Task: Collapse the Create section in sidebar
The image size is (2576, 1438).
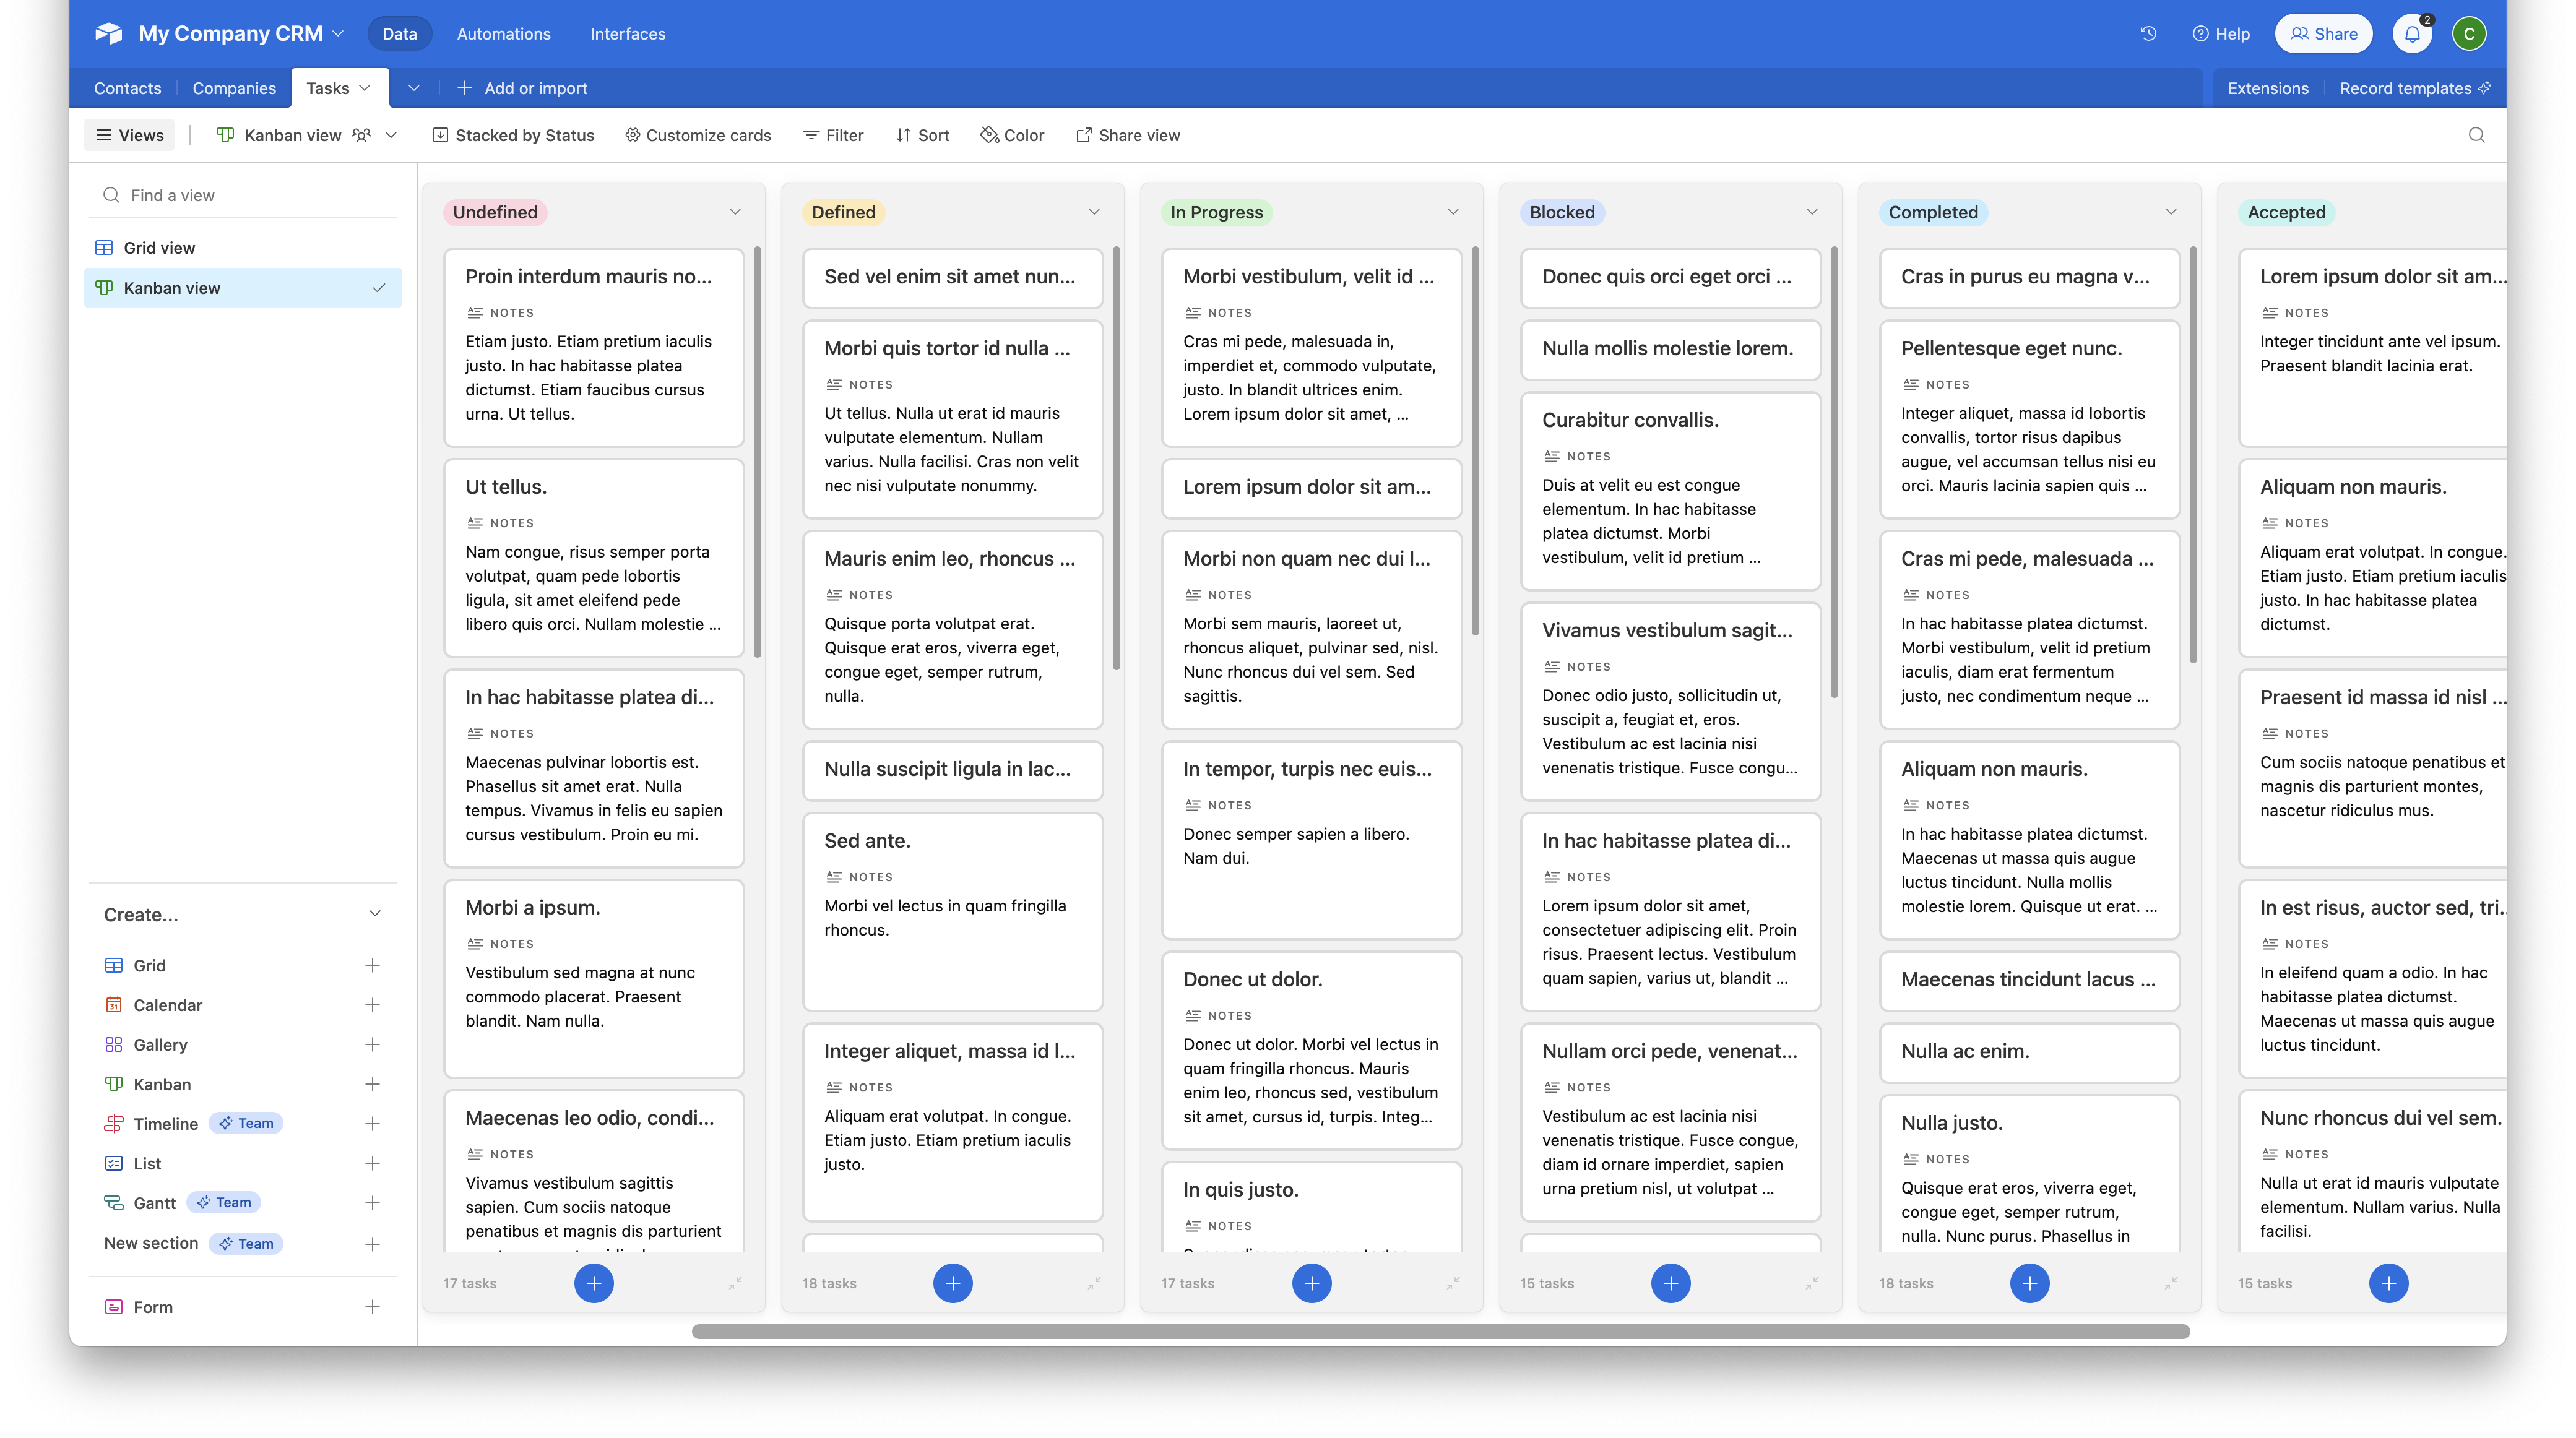Action: point(375,913)
